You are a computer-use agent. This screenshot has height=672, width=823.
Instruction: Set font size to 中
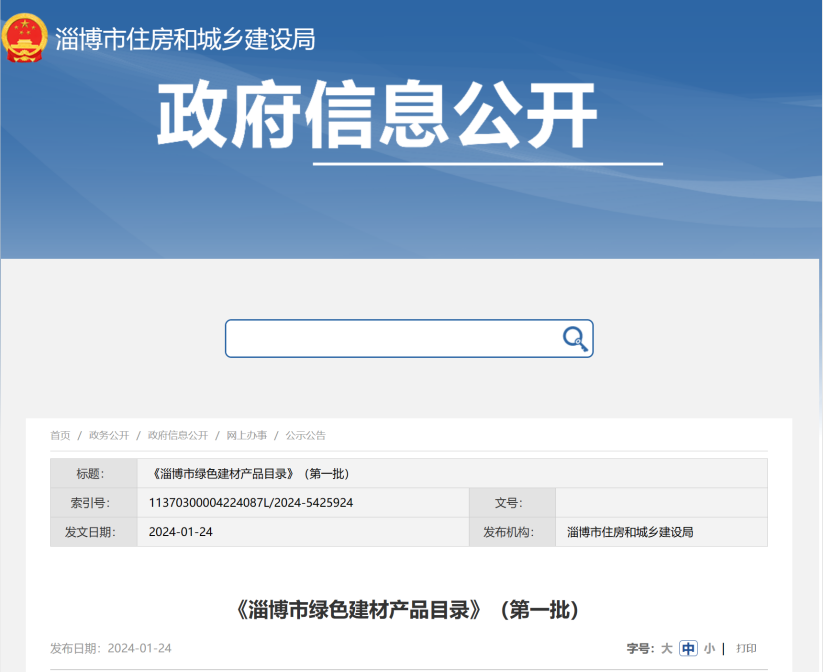688,648
